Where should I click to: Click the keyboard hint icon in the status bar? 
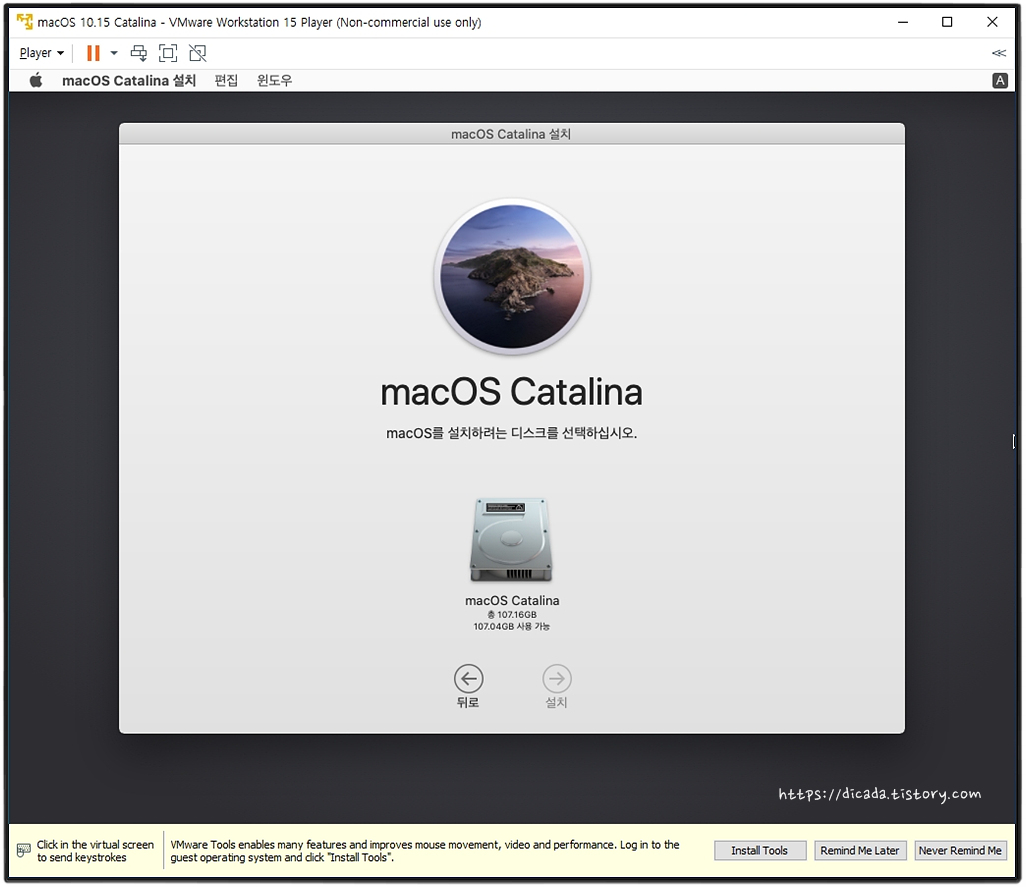(24, 850)
